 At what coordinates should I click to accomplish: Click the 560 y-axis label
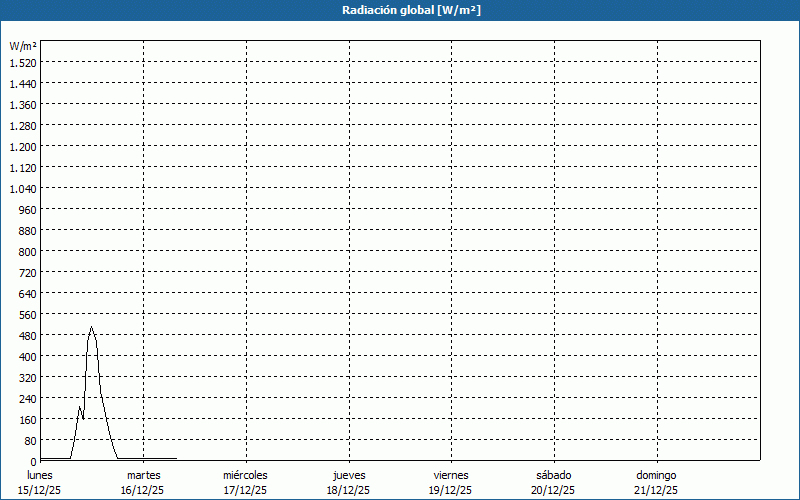pyautogui.click(x=28, y=315)
